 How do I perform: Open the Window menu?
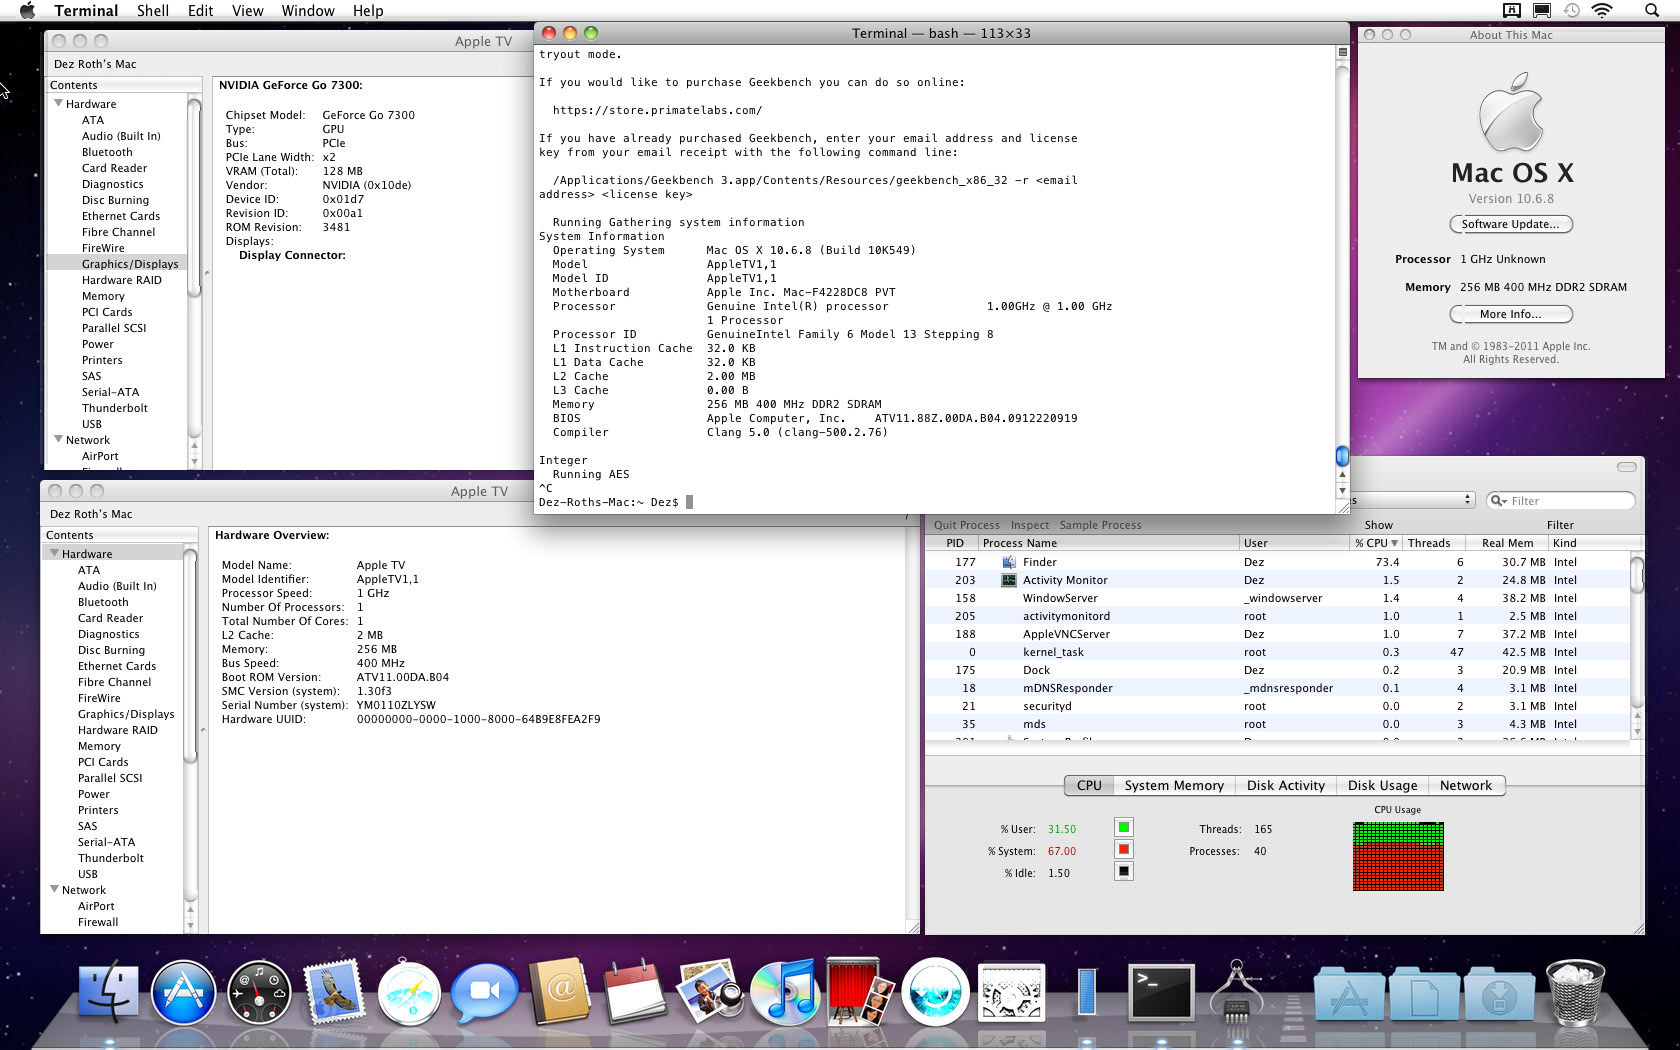(308, 10)
